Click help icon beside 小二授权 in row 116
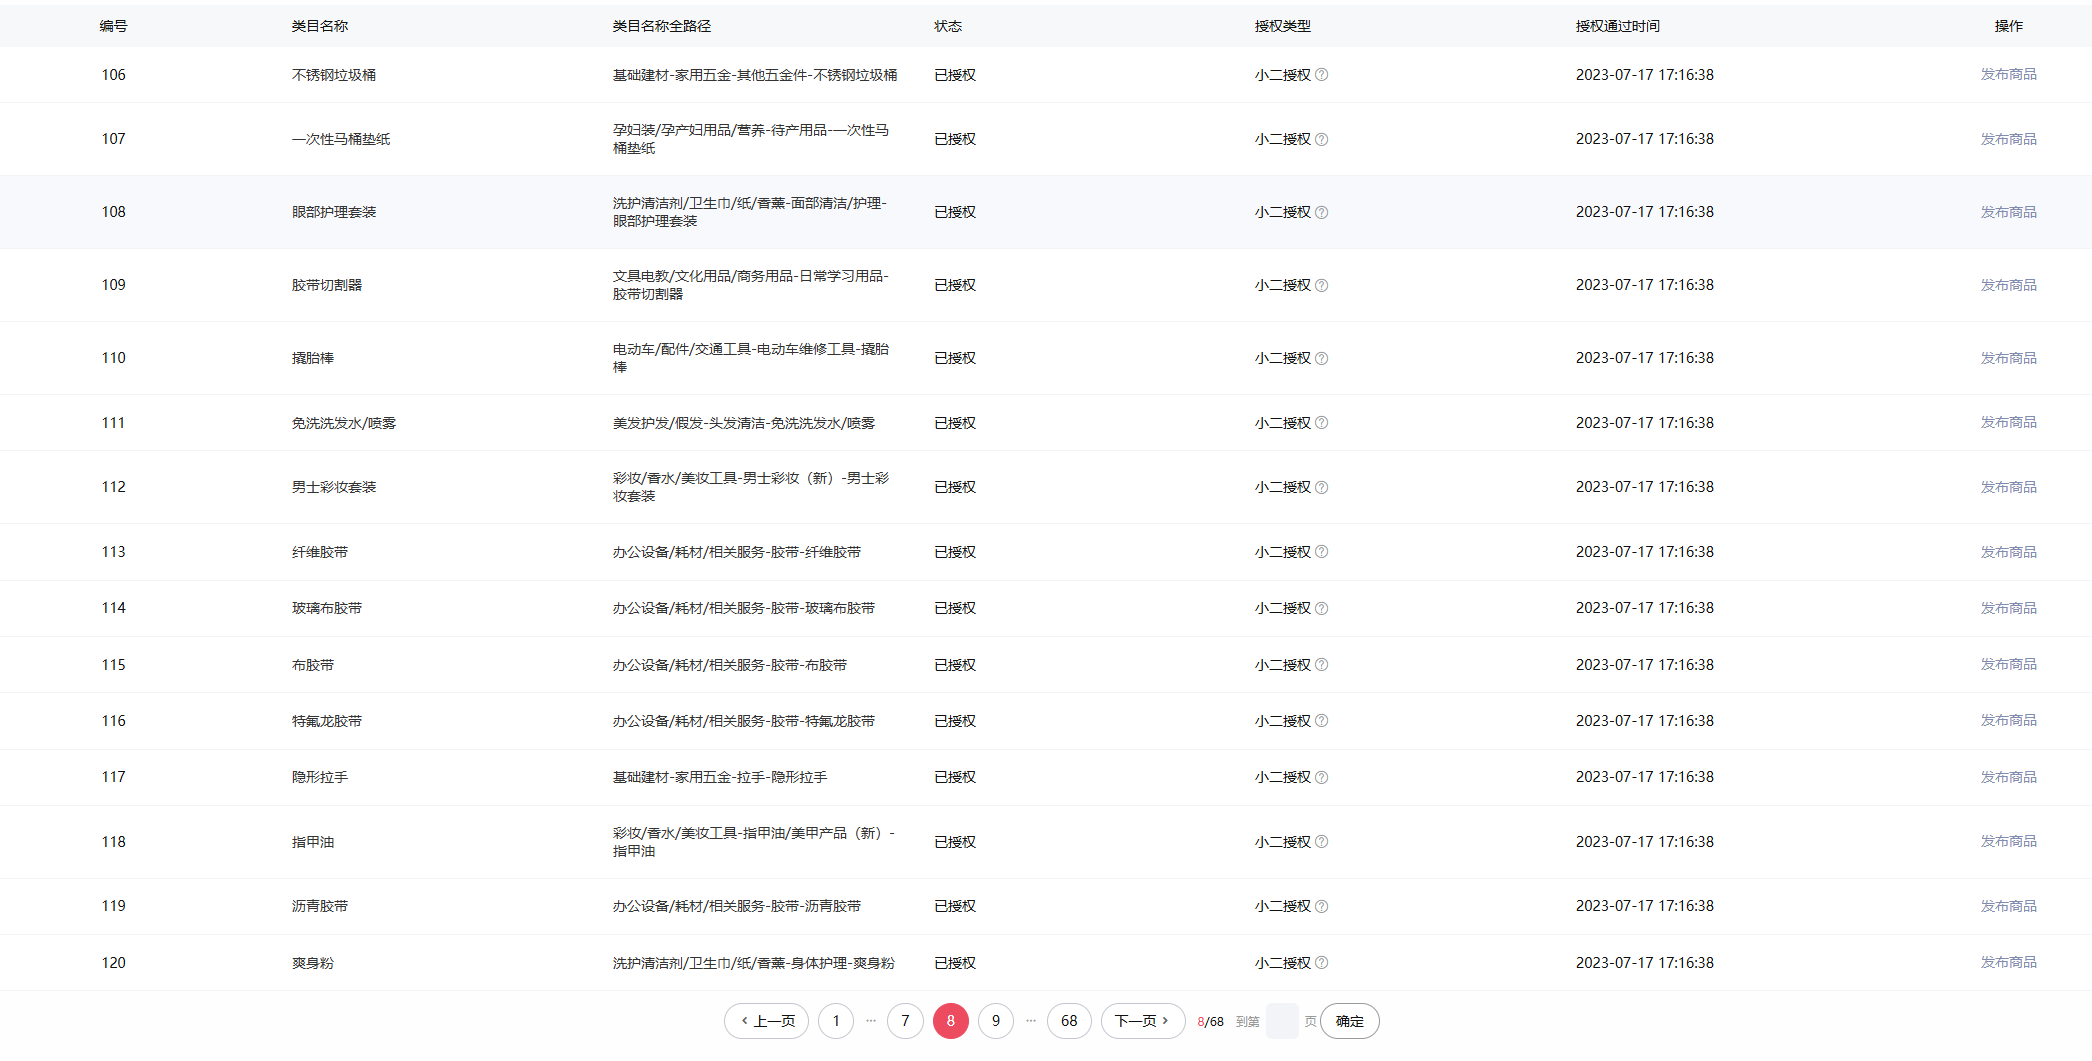 (1321, 721)
